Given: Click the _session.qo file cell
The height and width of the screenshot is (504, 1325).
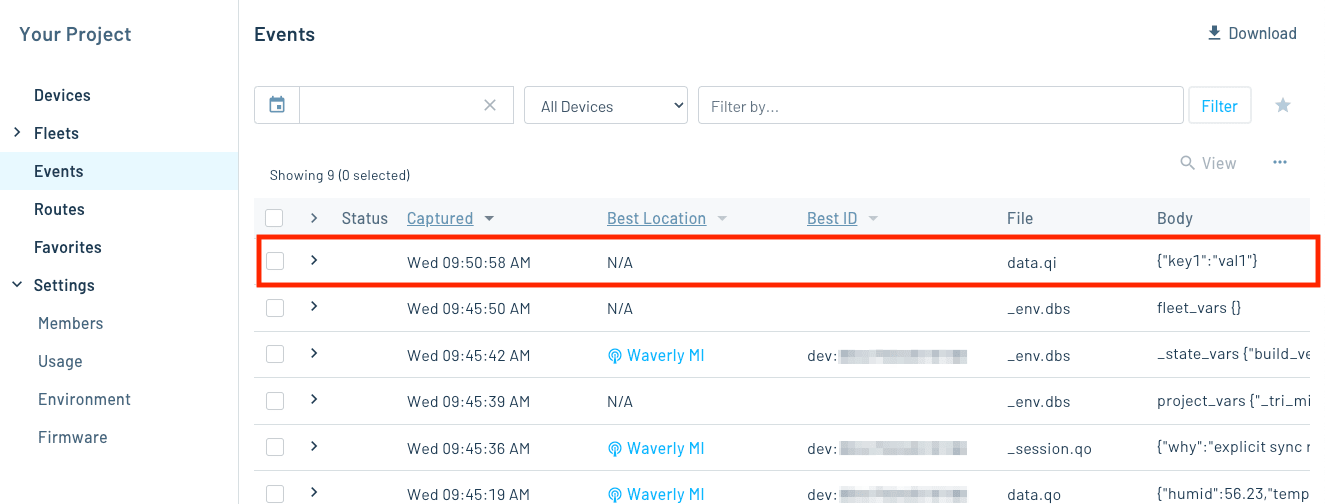Looking at the screenshot, I should click(x=1049, y=448).
